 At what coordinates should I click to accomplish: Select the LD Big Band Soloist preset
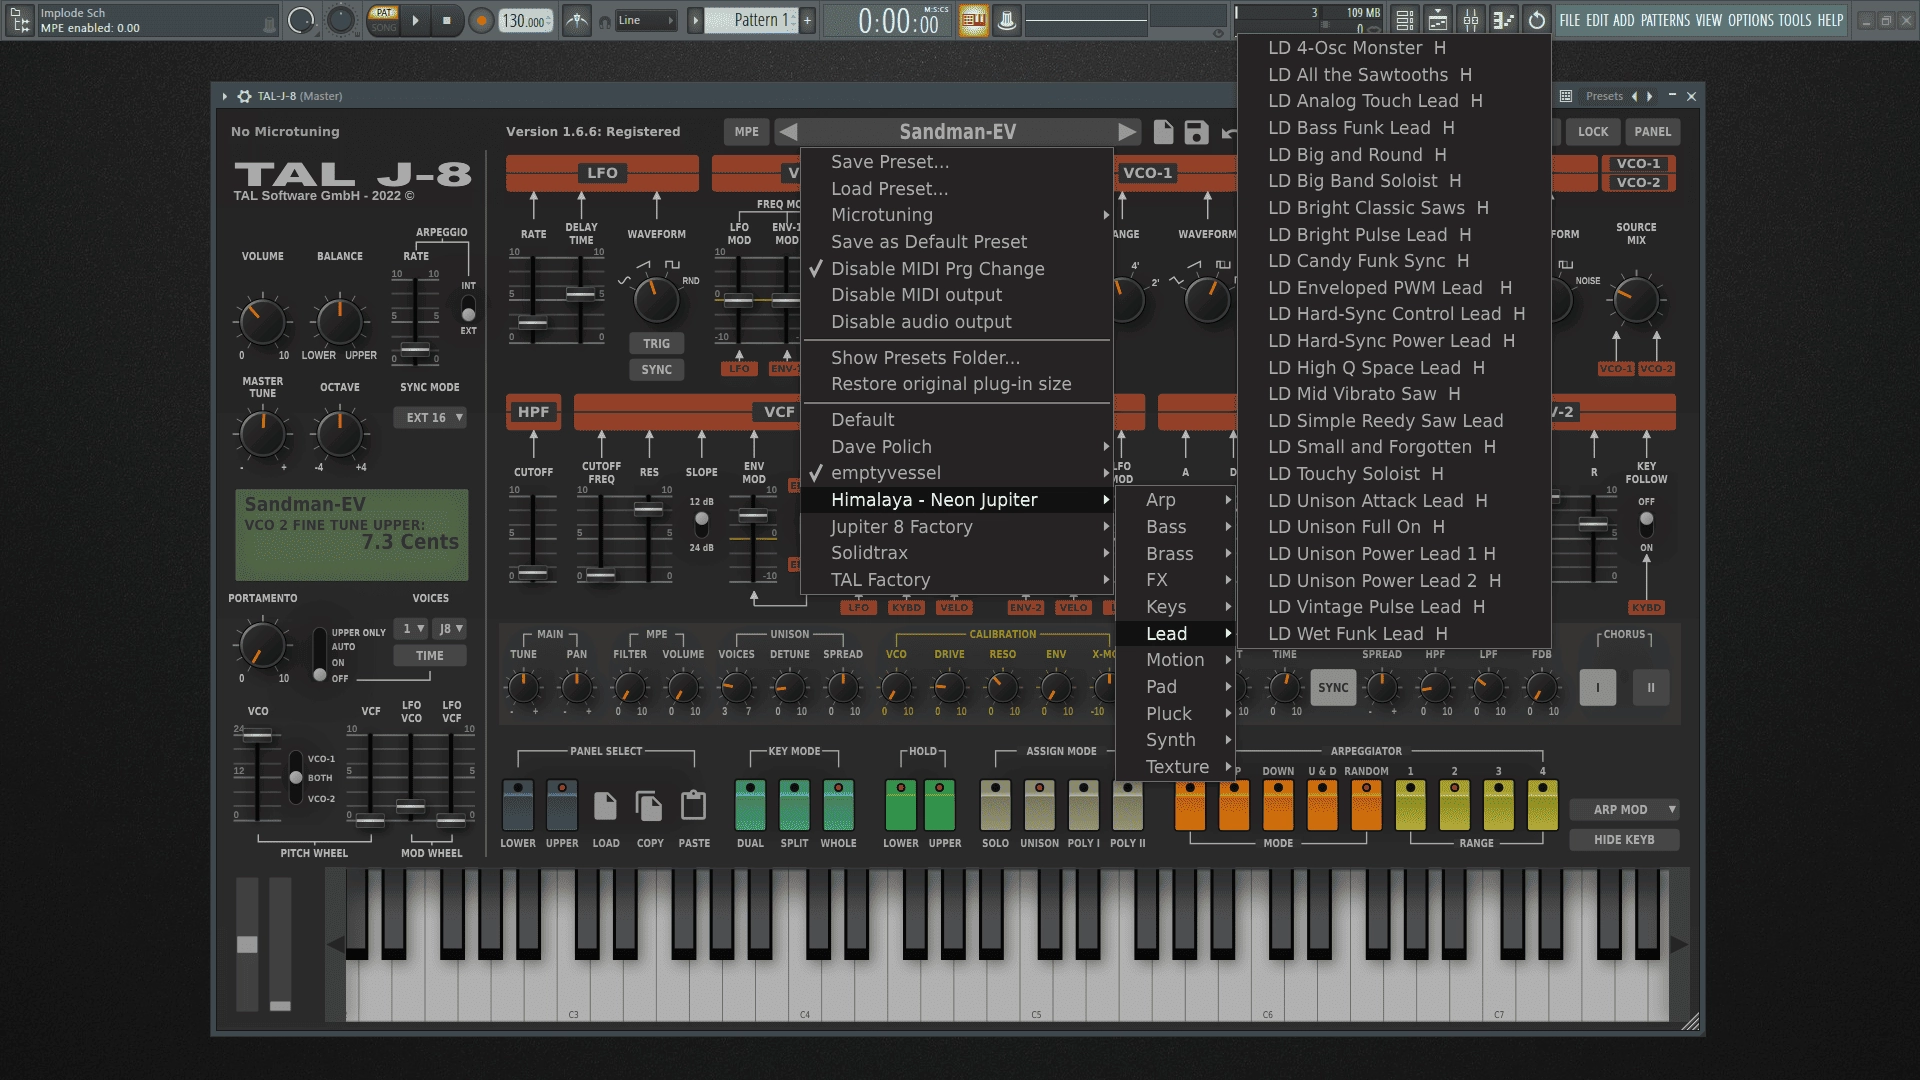tap(1394, 181)
